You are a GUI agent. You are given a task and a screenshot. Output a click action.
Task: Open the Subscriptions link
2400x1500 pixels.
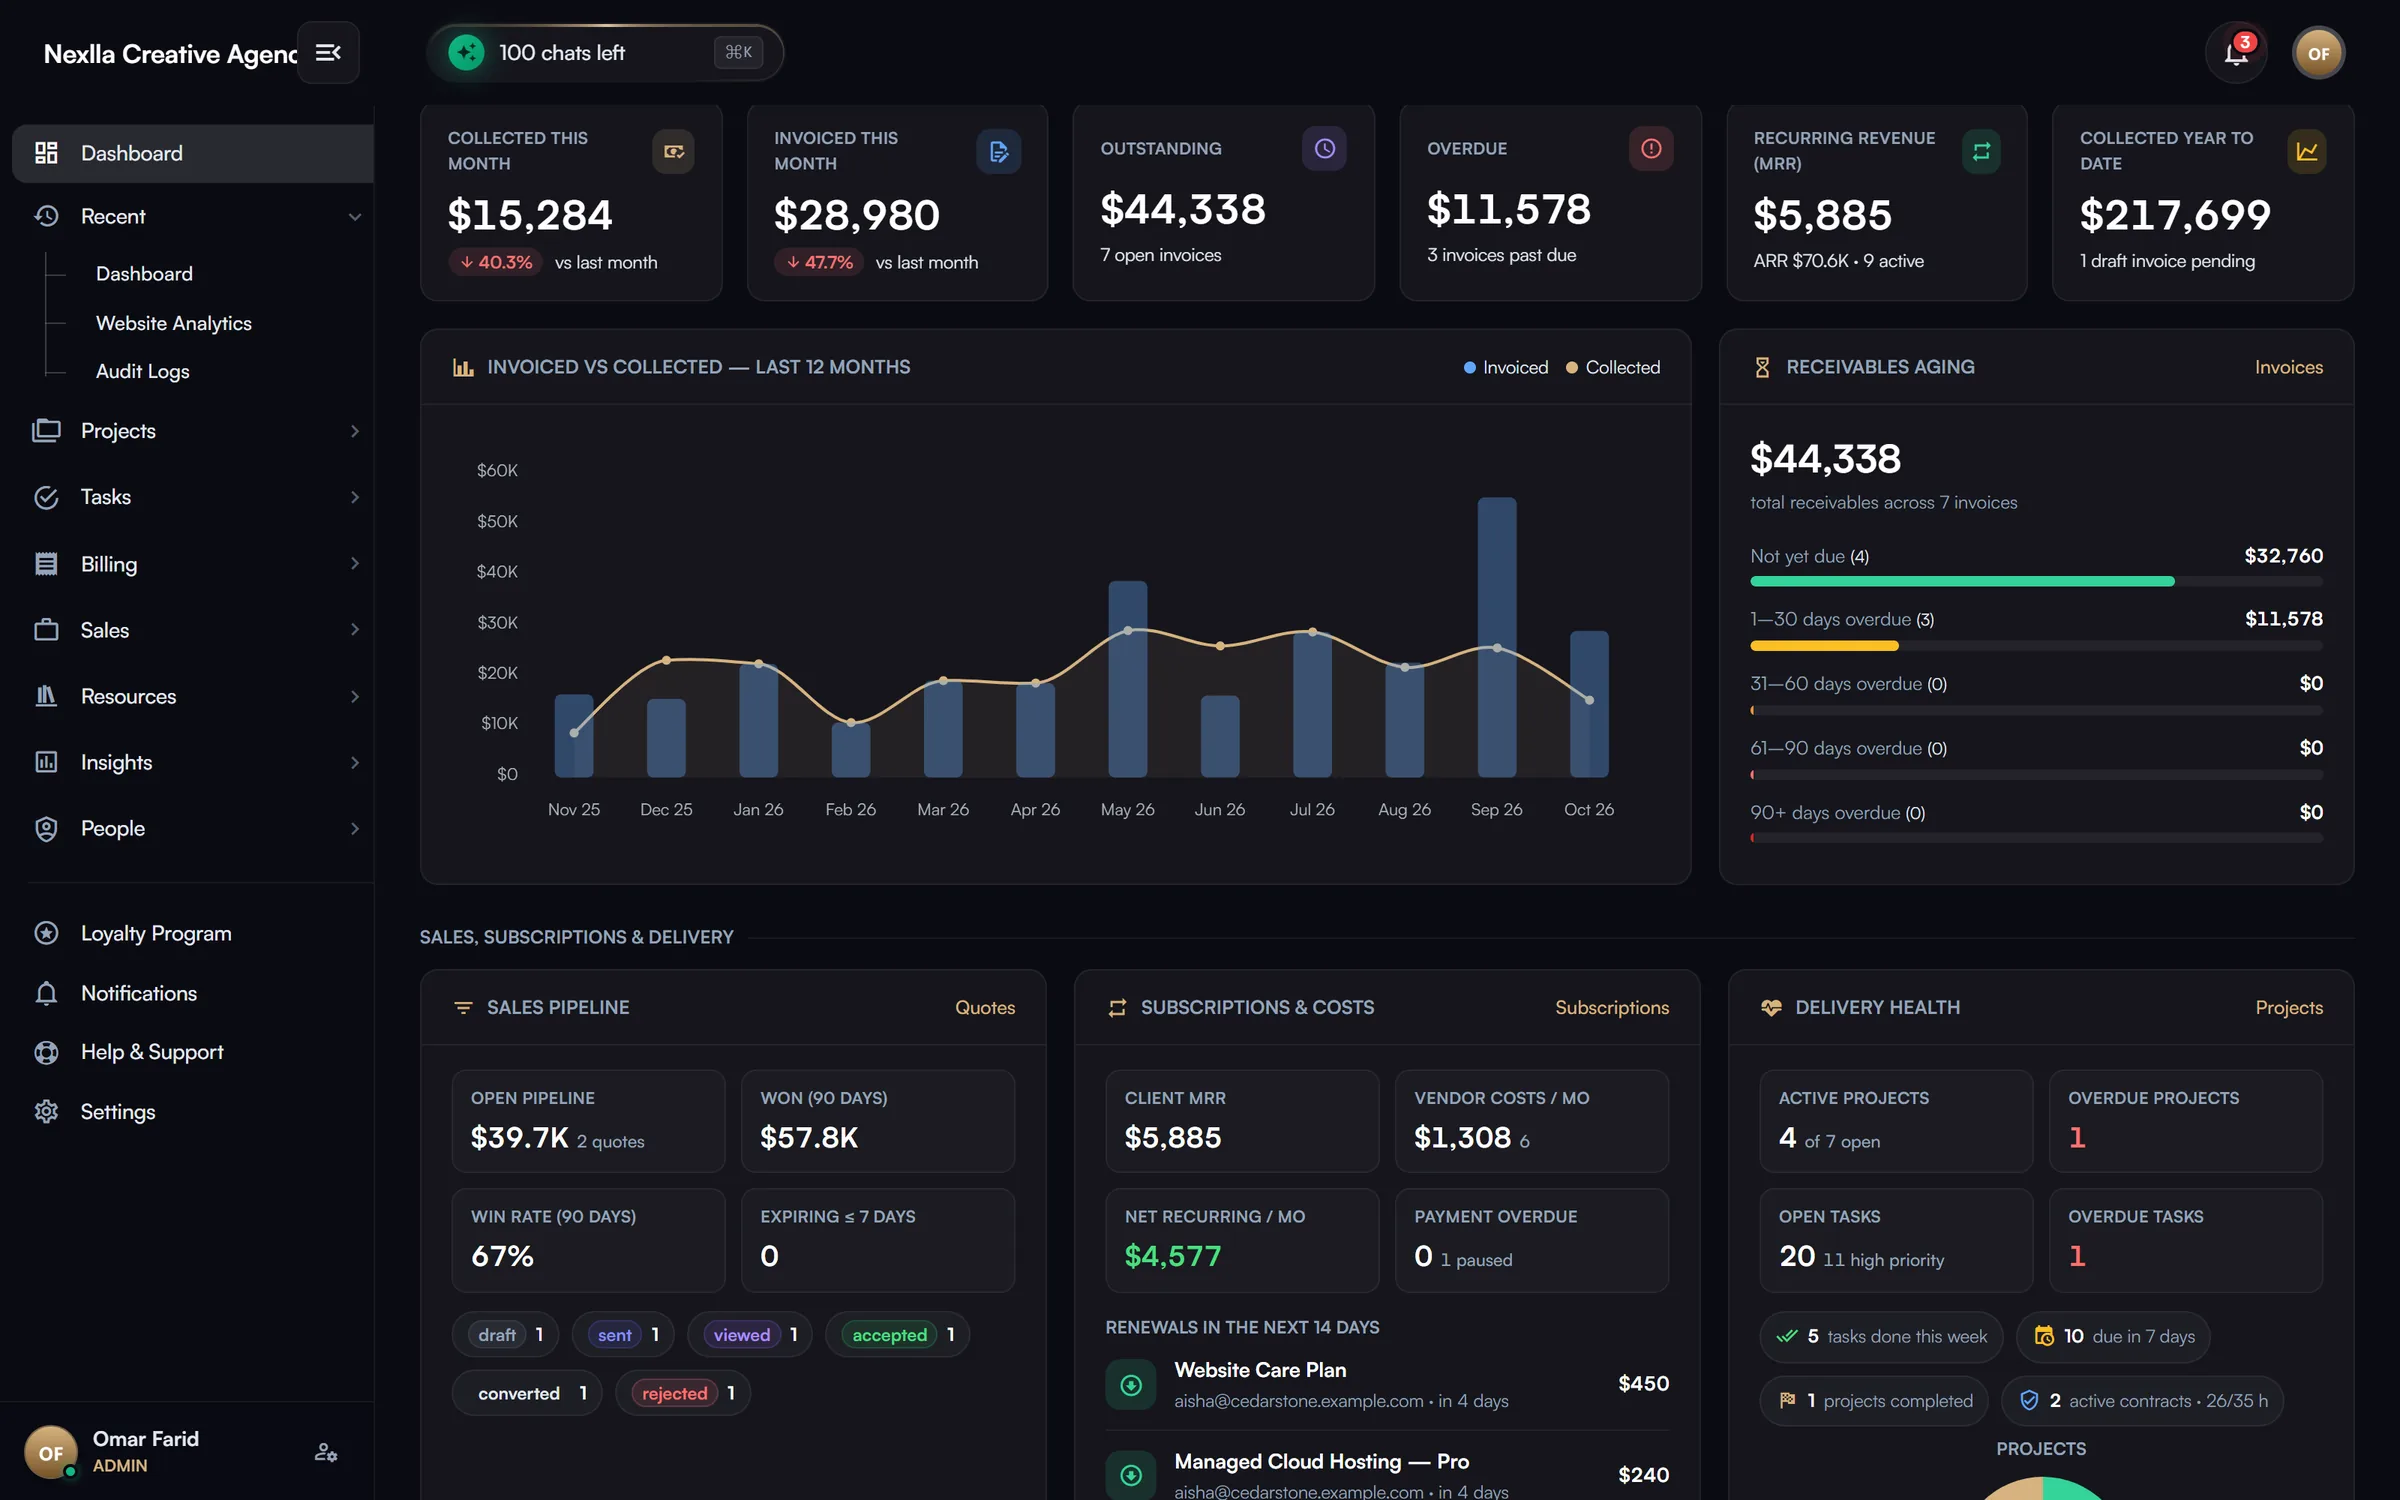tap(1612, 1007)
